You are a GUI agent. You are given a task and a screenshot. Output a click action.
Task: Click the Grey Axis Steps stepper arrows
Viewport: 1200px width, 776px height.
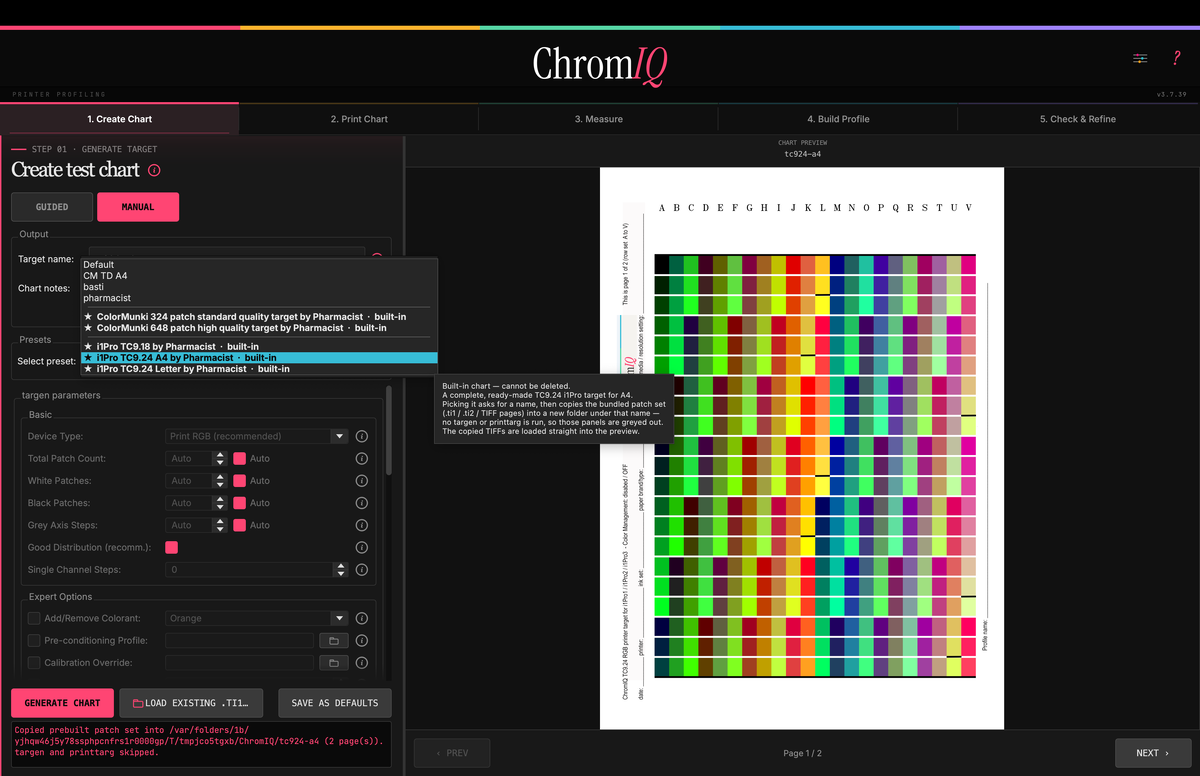pyautogui.click(x=220, y=525)
